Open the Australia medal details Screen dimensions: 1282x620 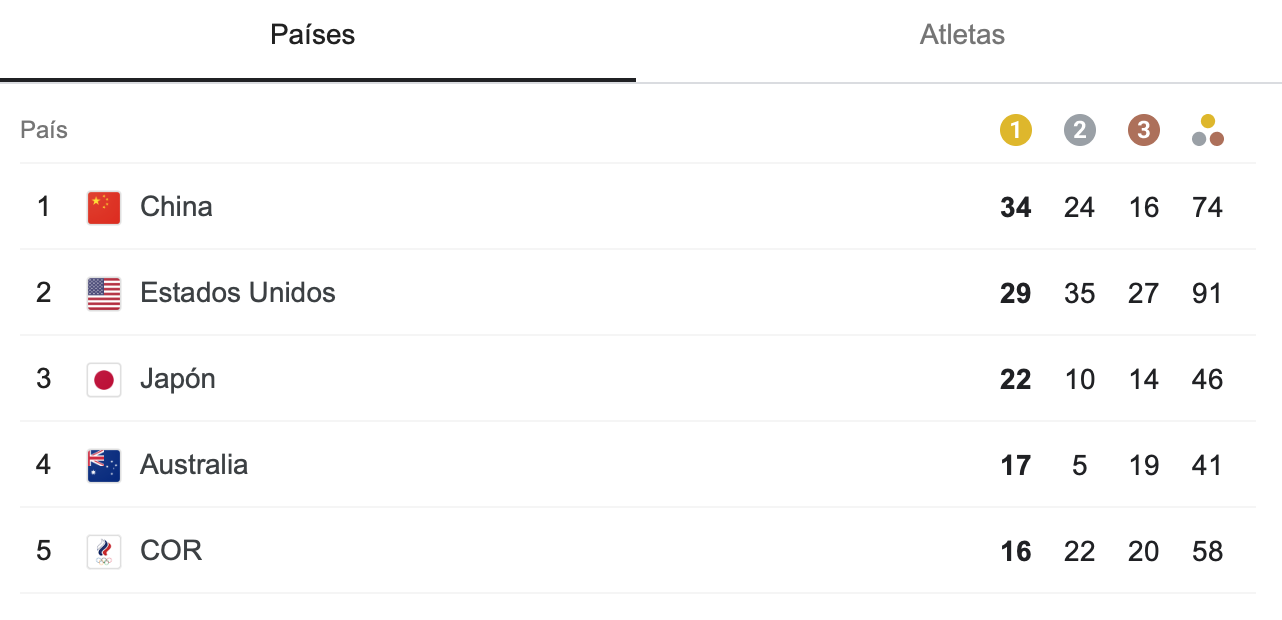click(x=638, y=465)
